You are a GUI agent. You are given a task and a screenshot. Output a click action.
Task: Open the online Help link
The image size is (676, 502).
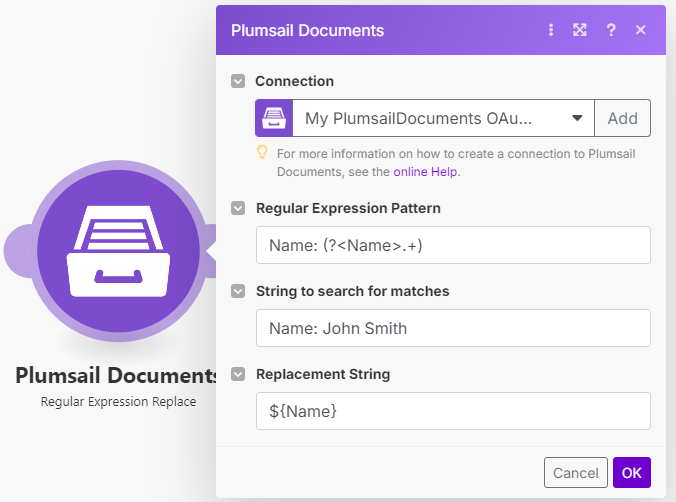point(425,172)
